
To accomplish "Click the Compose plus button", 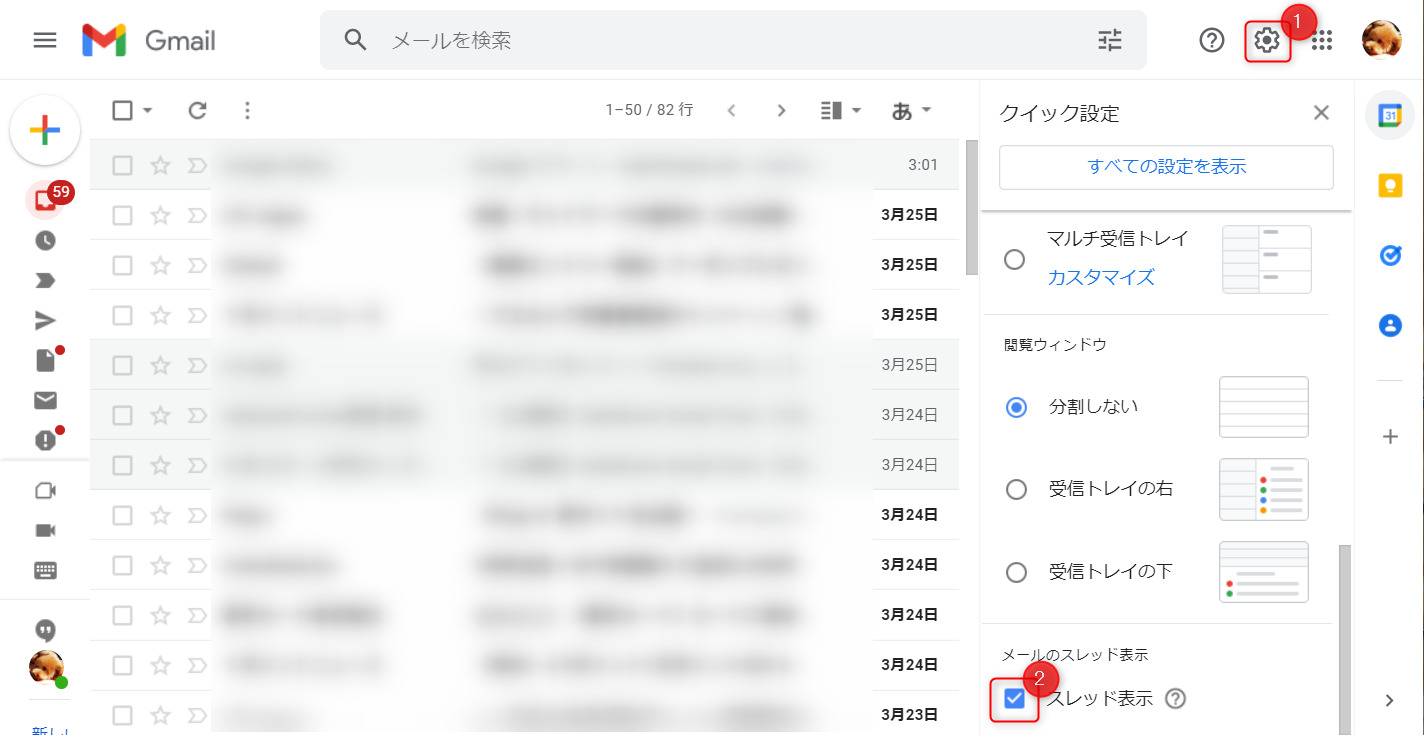I will pyautogui.click(x=45, y=130).
